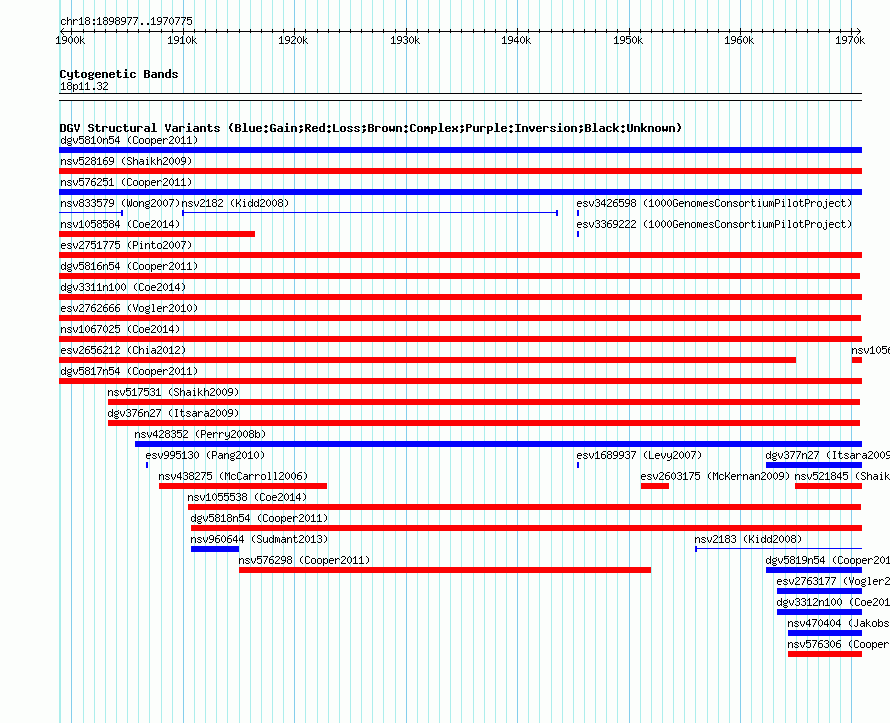Select the nsv428352 (Perry2008b) label
The height and width of the screenshot is (723, 890).
point(200,434)
